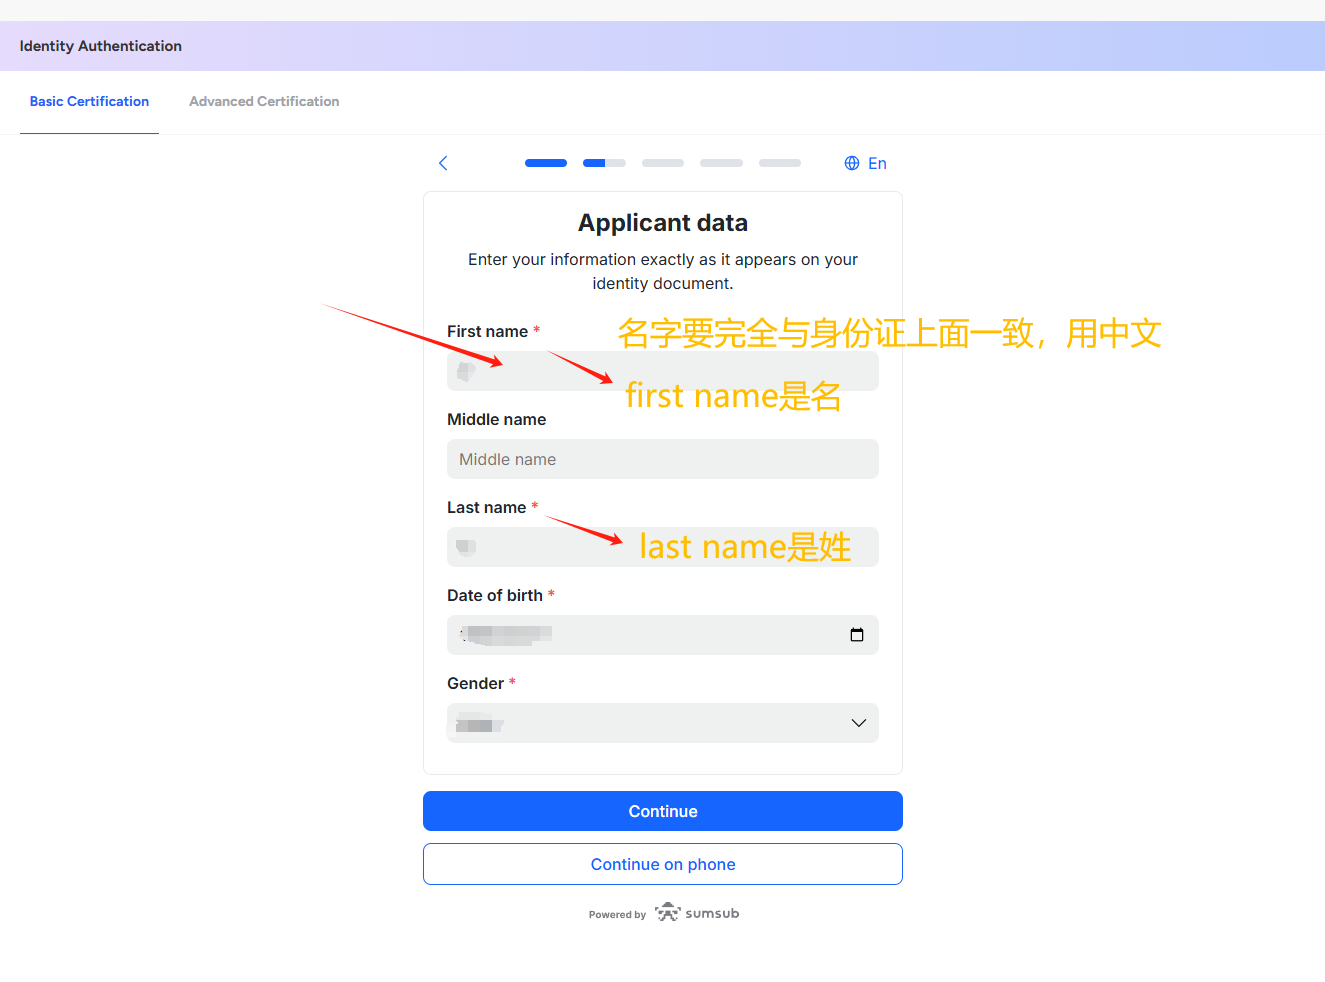Click the last progress step segment

pos(780,163)
